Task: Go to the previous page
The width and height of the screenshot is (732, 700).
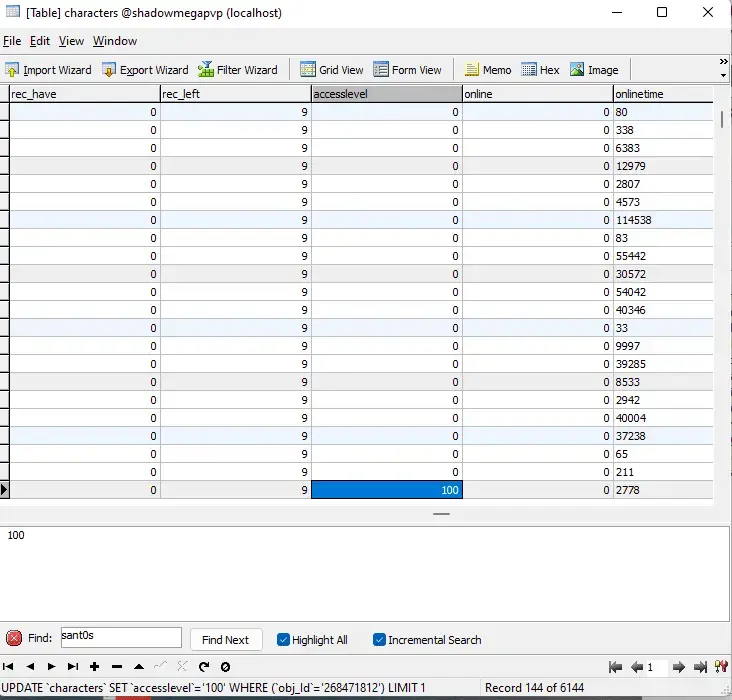Action: [x=636, y=667]
